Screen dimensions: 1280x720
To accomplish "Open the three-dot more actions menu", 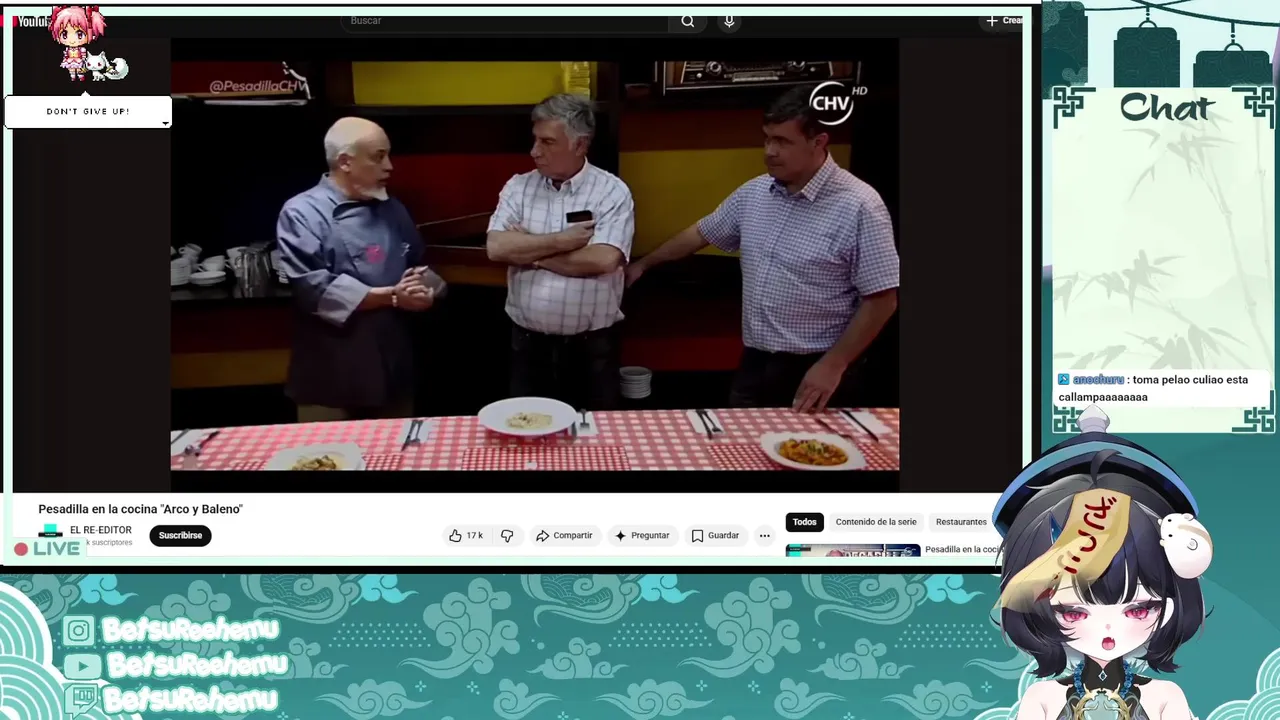I will (764, 536).
